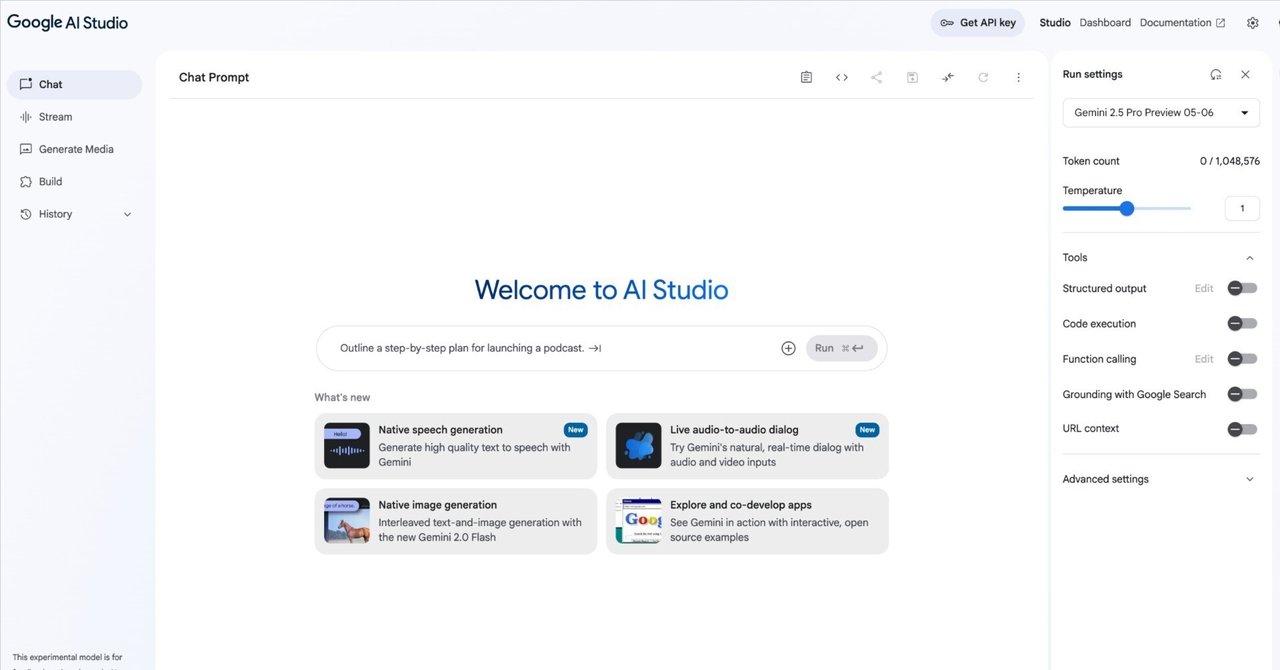Expand Advanced settings chevron
The width and height of the screenshot is (1280, 670).
(x=1249, y=479)
